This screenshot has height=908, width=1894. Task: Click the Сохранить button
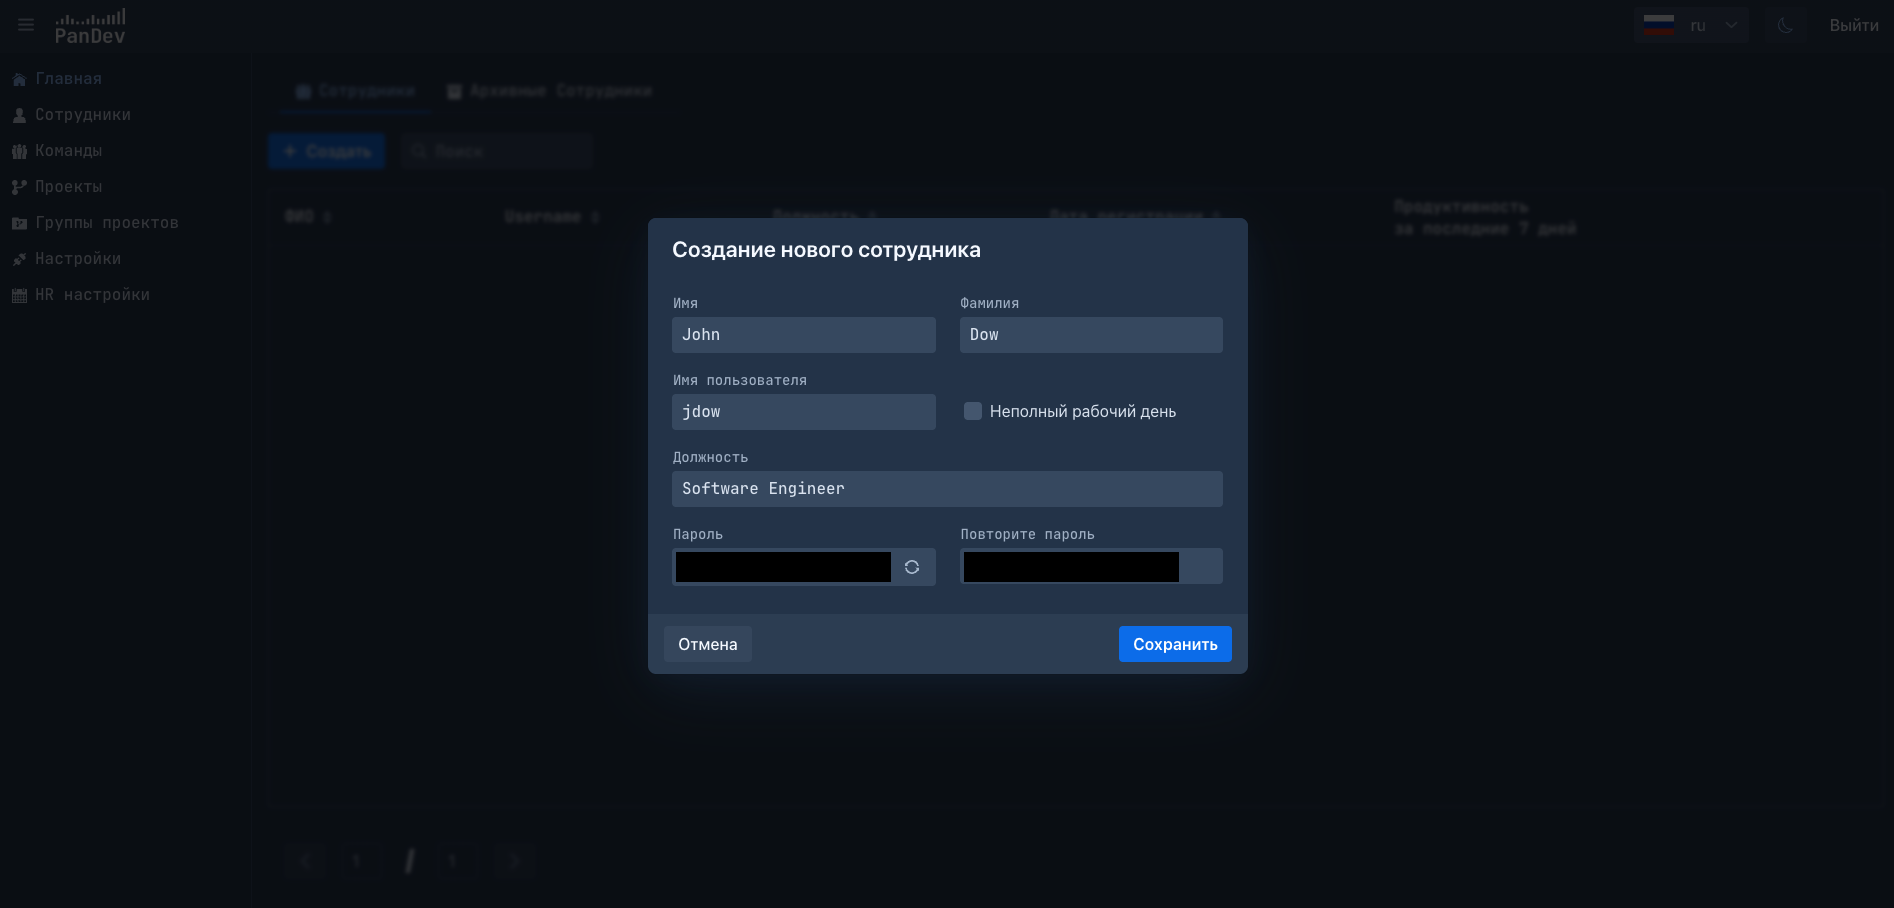point(1175,644)
